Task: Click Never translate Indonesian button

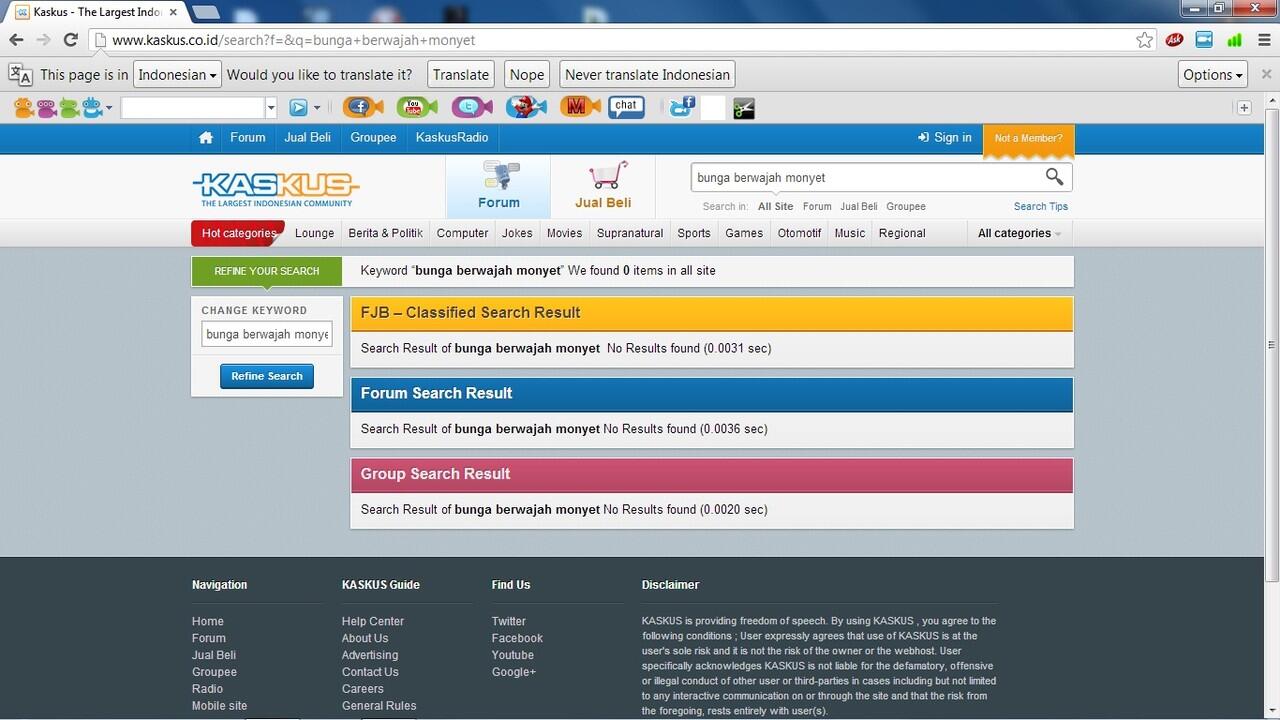Action: (x=647, y=74)
